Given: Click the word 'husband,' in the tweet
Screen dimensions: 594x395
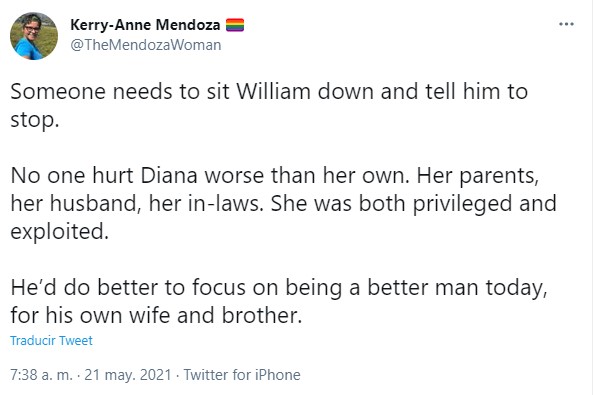Looking at the screenshot, I should (x=96, y=203).
